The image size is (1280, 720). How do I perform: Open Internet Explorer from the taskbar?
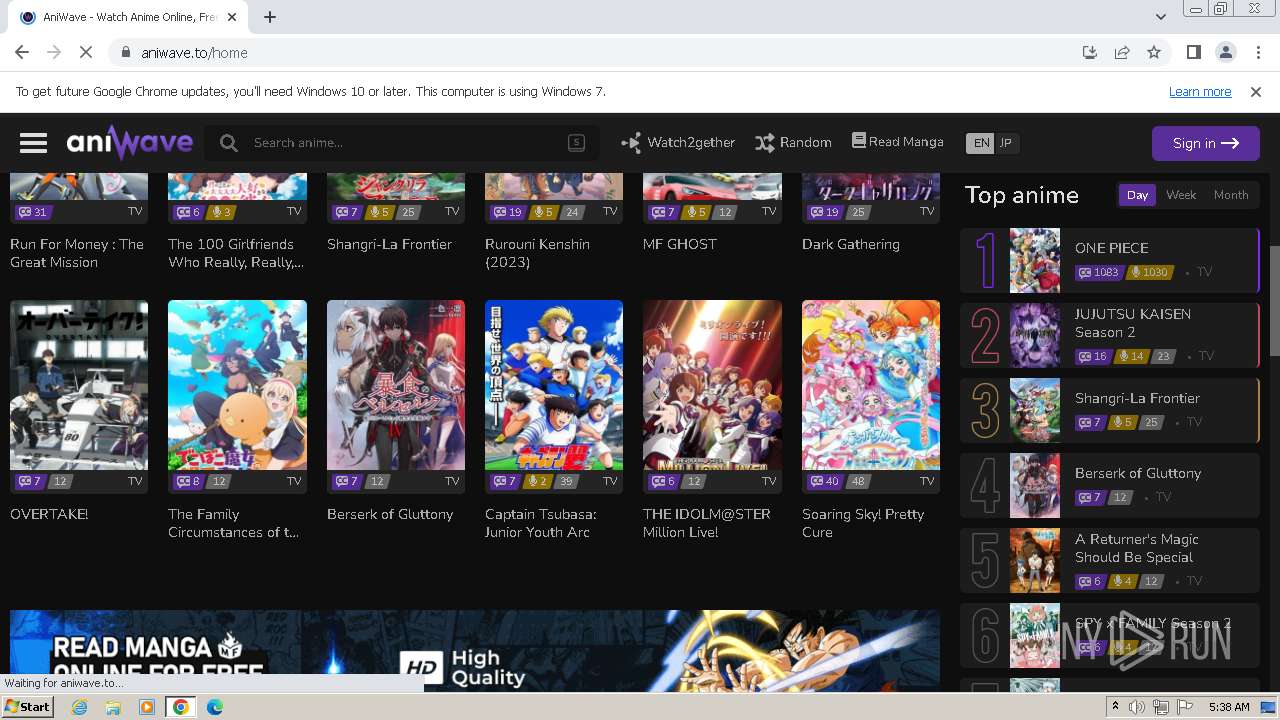pyautogui.click(x=79, y=707)
